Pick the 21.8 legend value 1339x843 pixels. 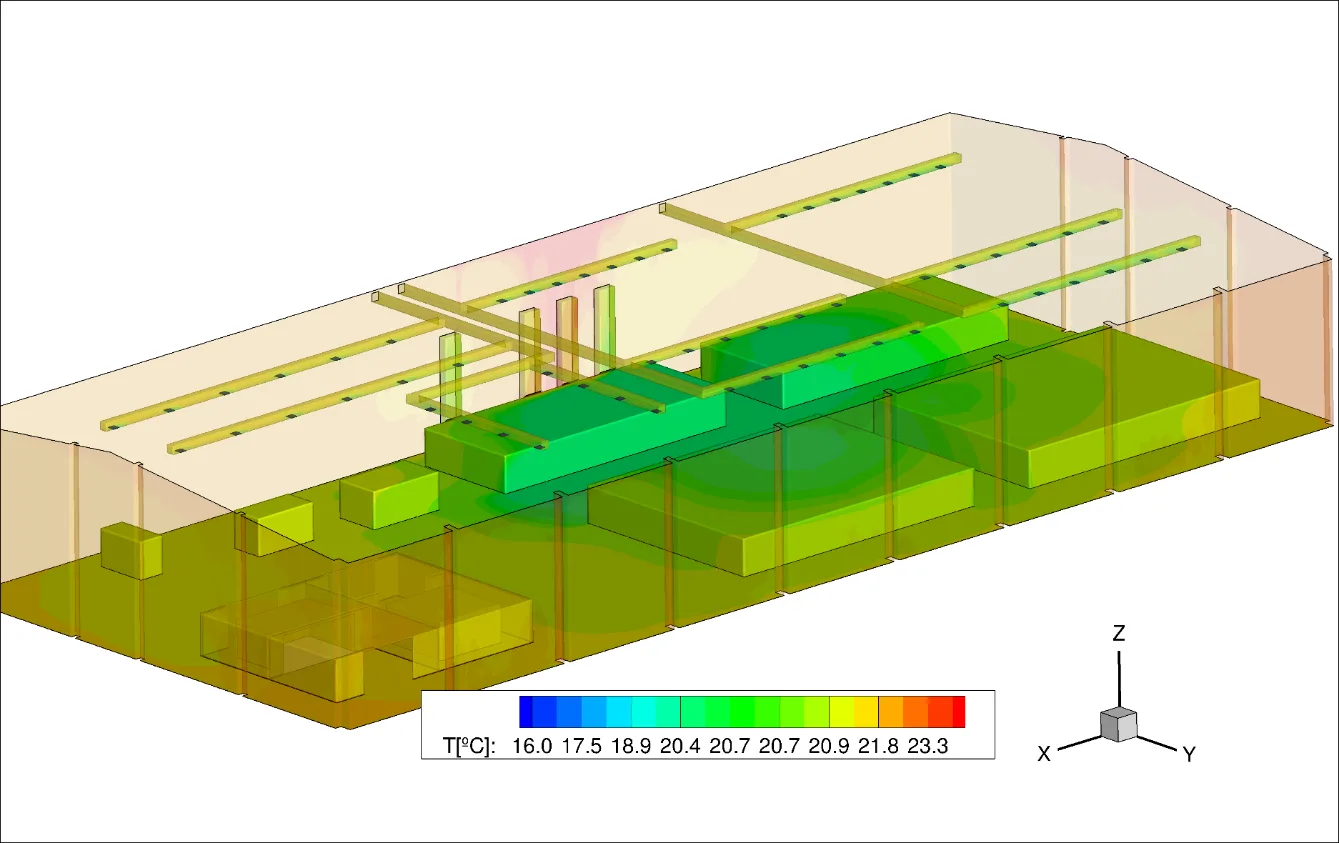click(877, 745)
